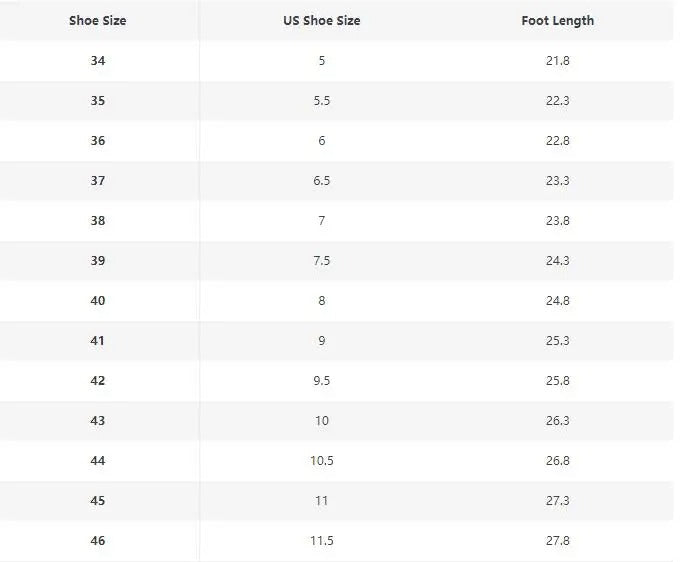
Task: Select the foot length 24.8 cell
Action: click(557, 301)
